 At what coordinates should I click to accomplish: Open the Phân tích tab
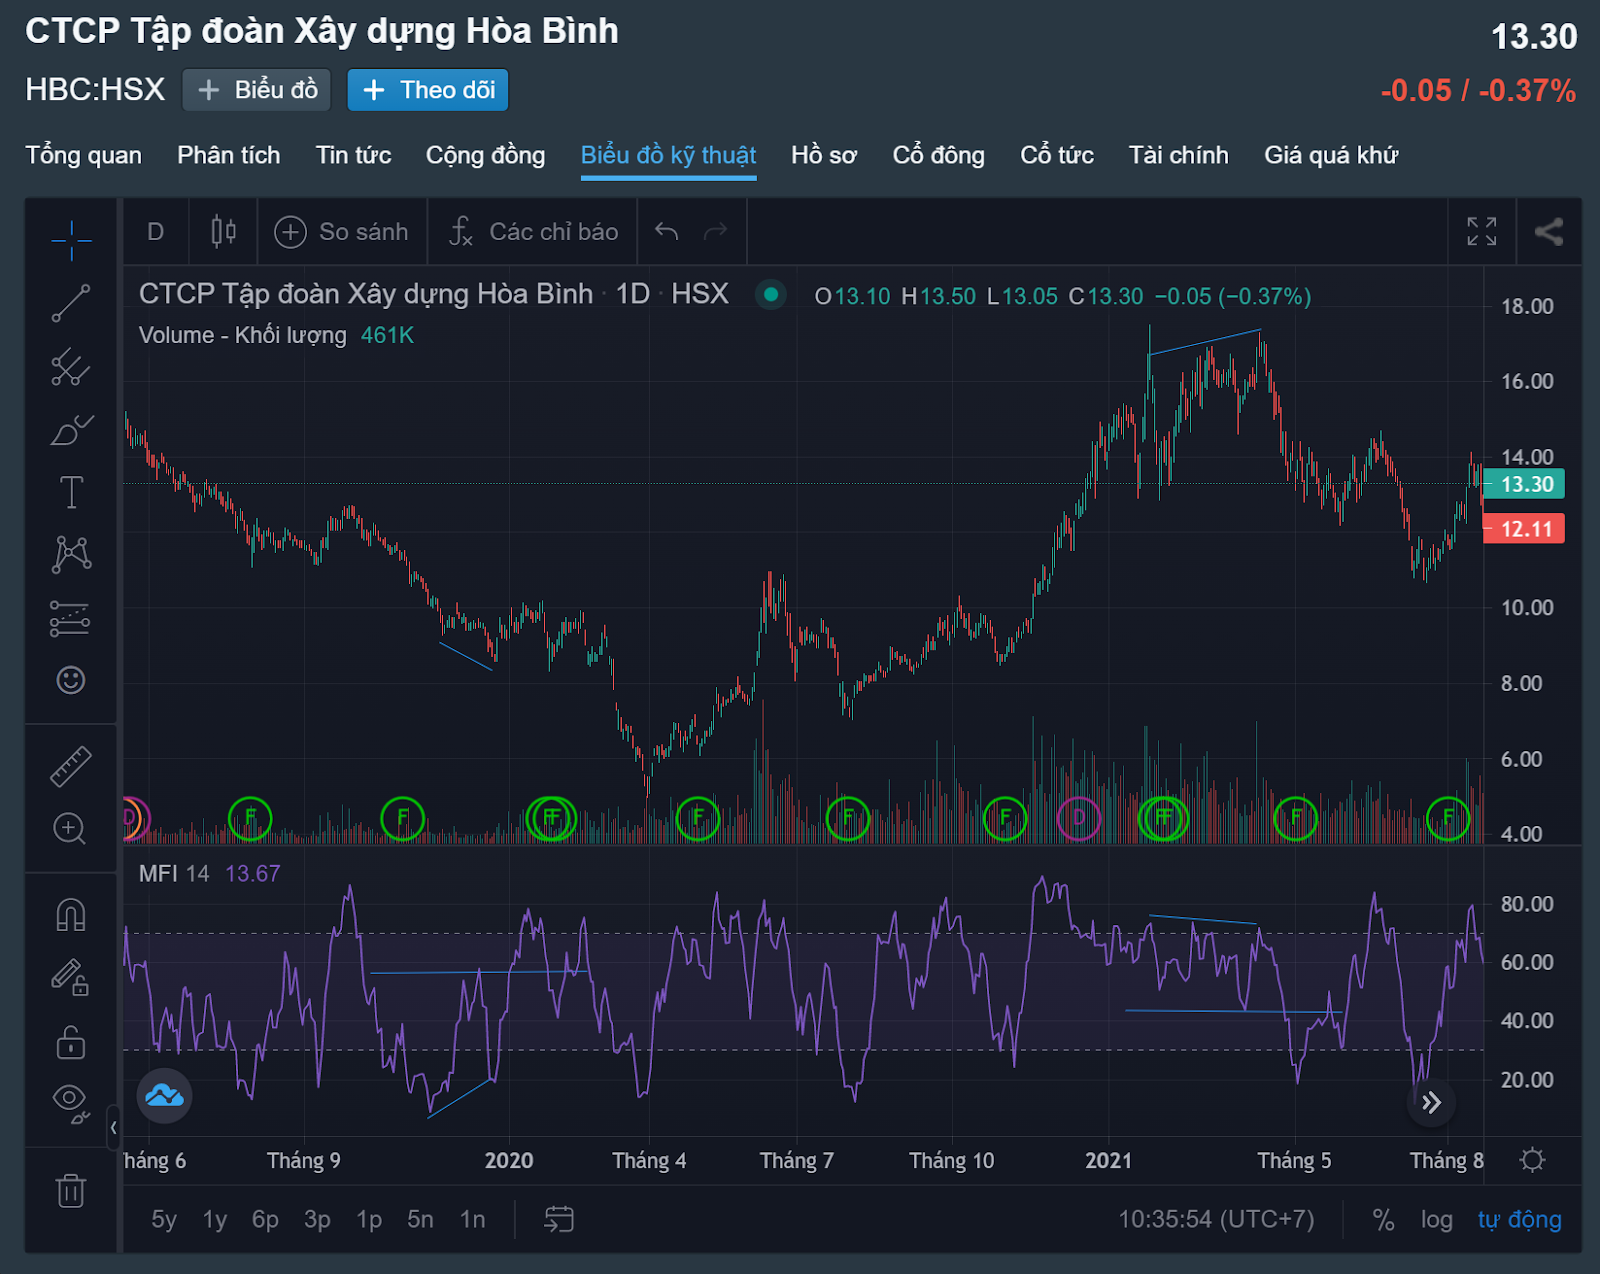click(x=229, y=155)
